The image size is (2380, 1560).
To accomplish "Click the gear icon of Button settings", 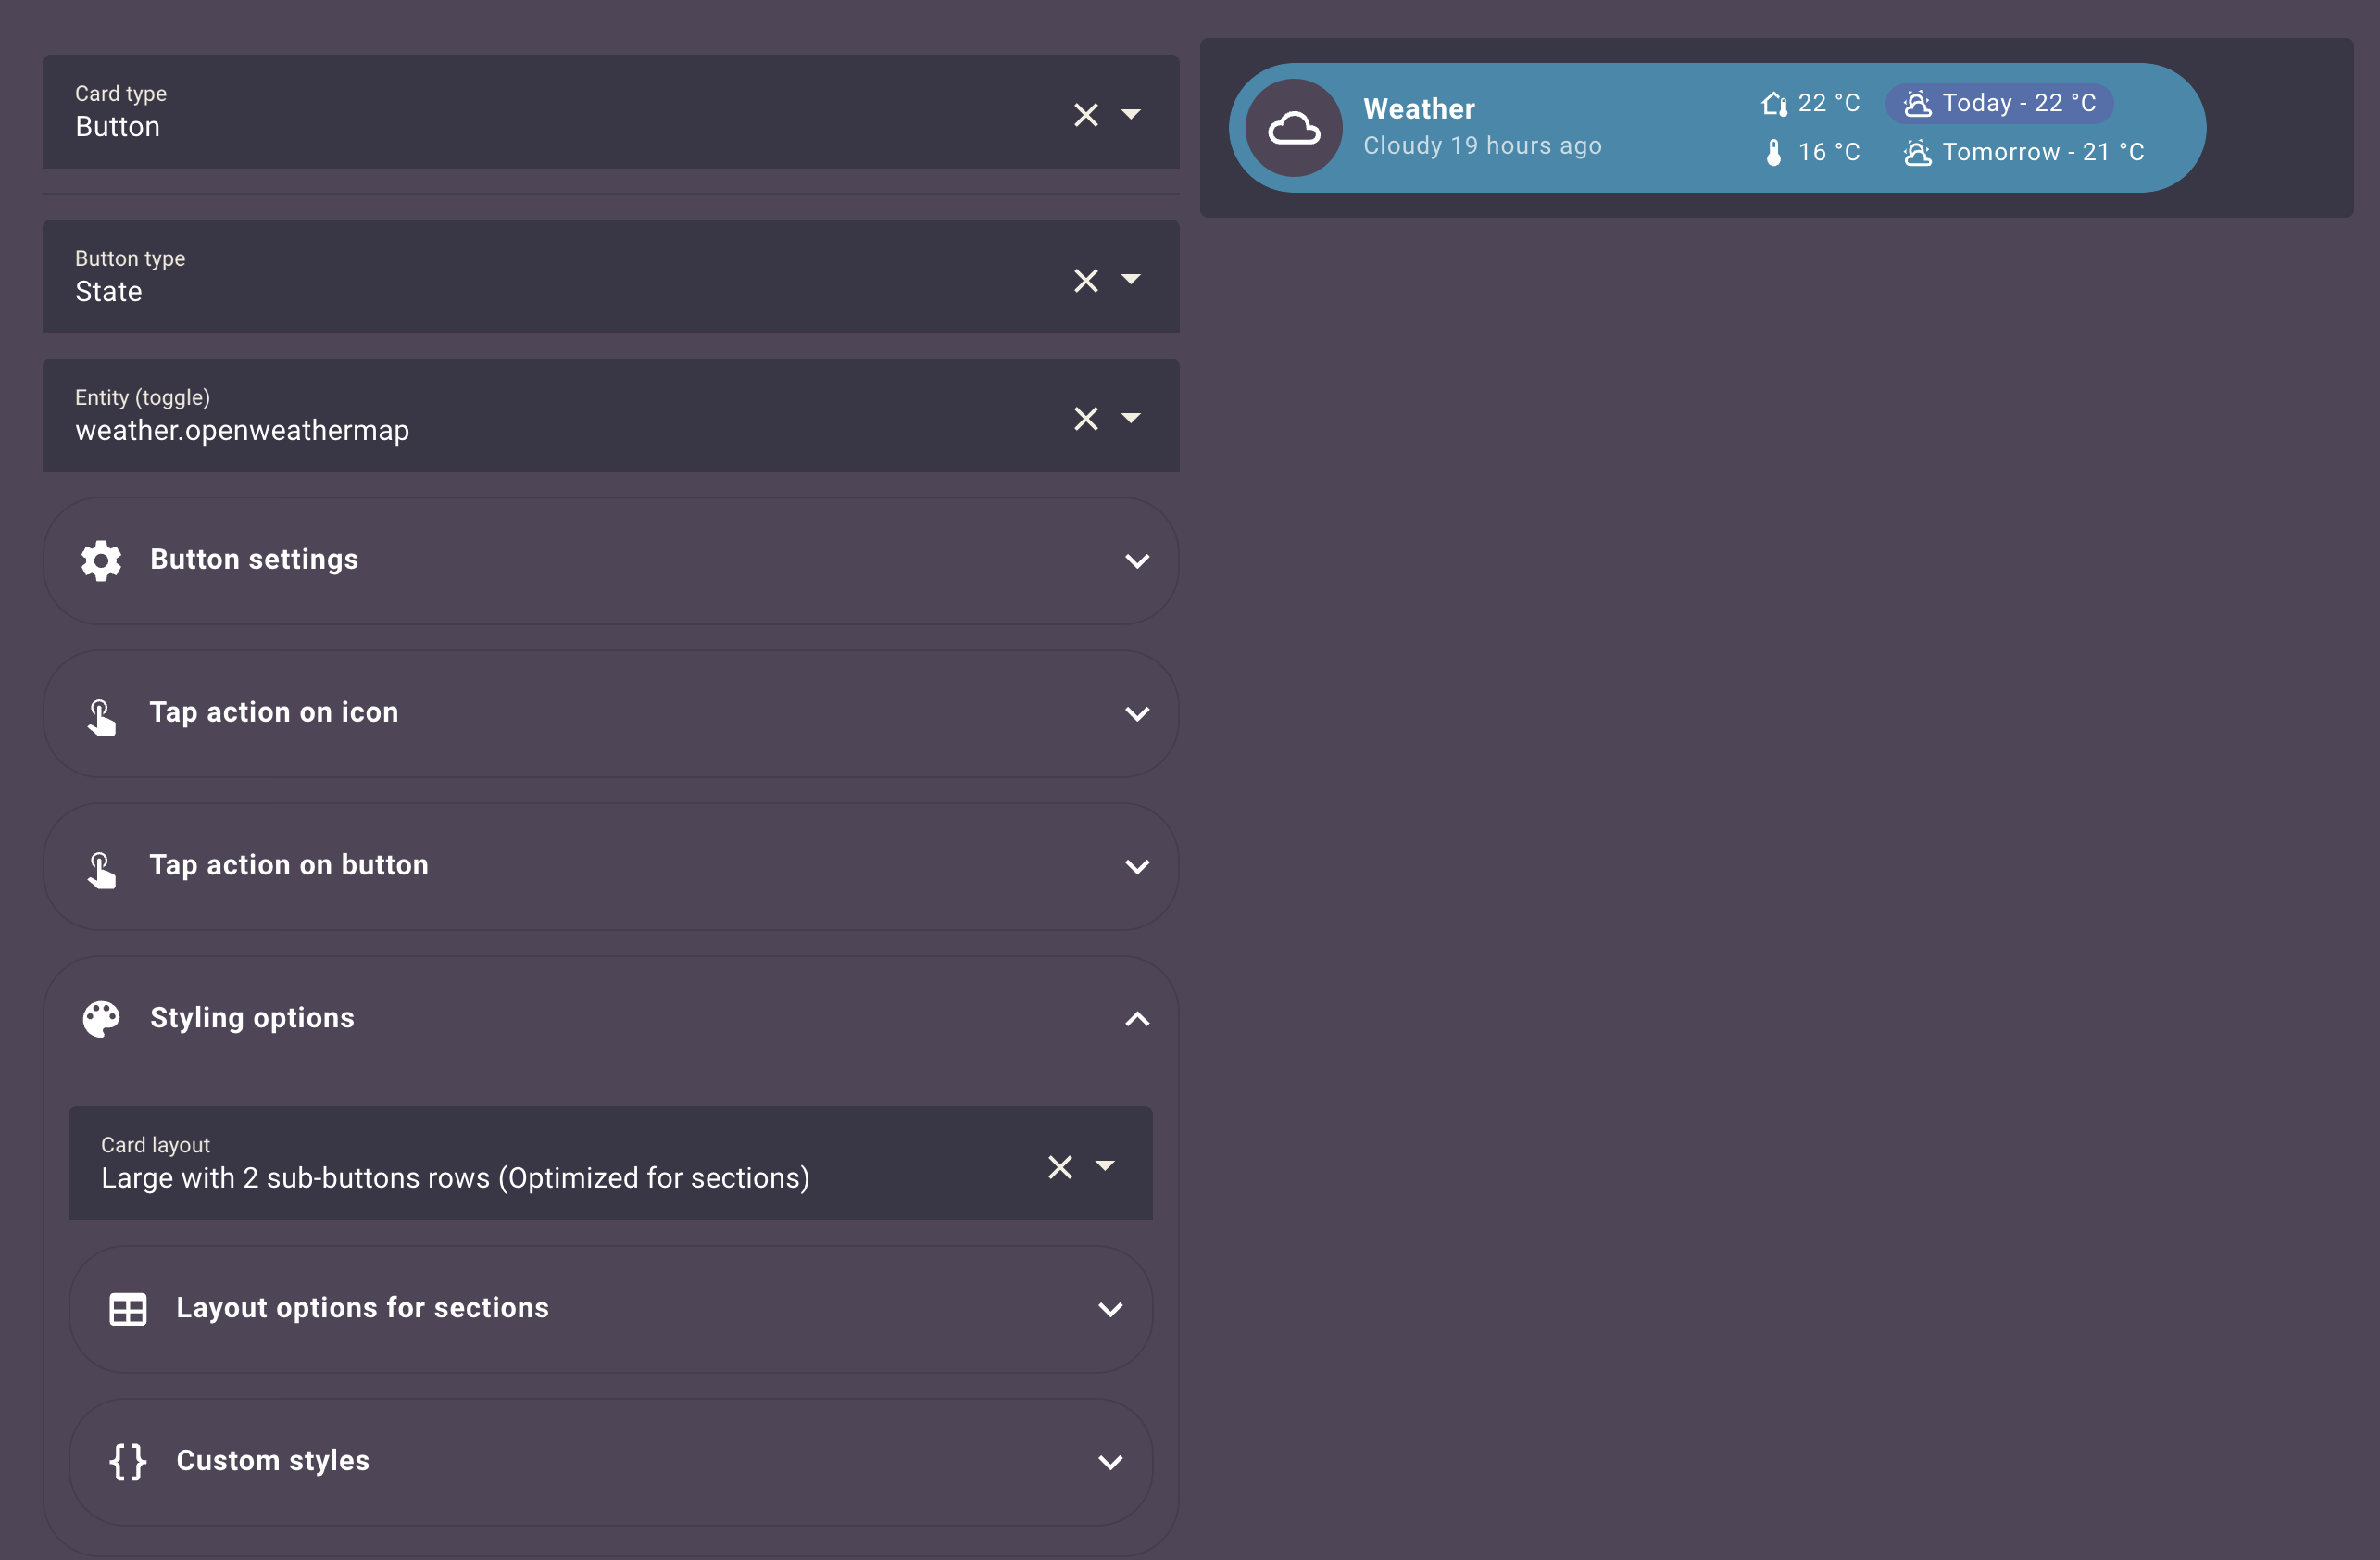I will click(101, 560).
